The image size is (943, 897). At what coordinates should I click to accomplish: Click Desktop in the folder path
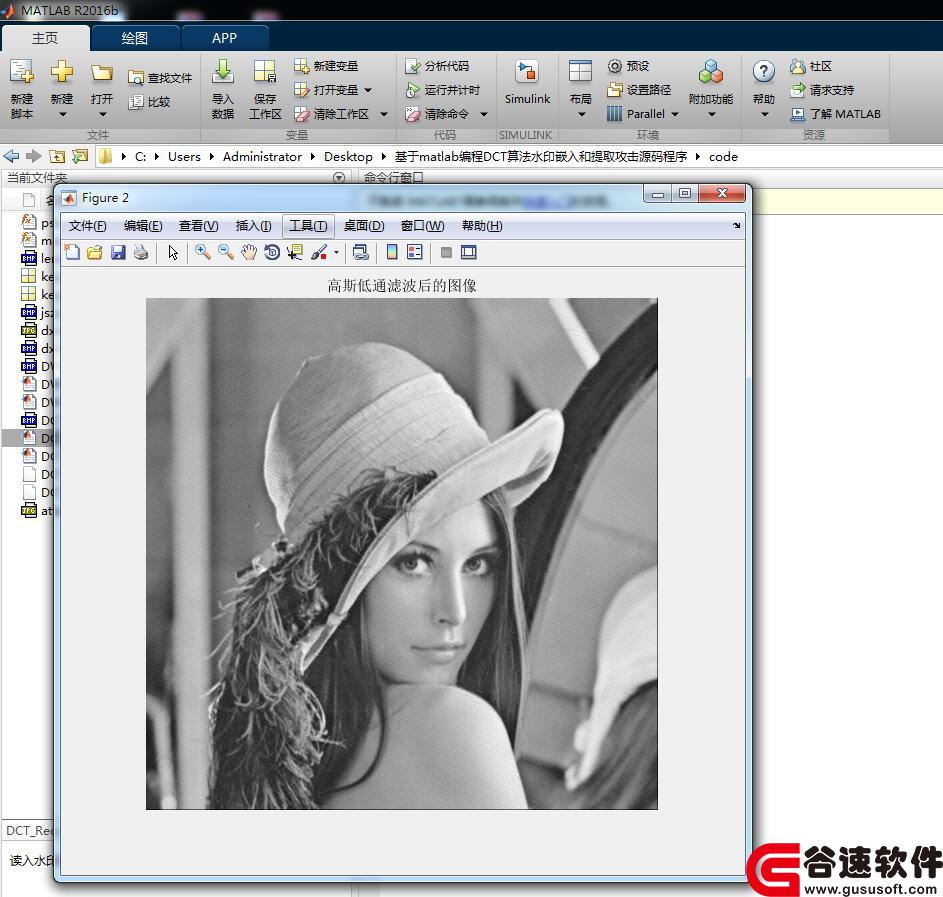coord(348,156)
